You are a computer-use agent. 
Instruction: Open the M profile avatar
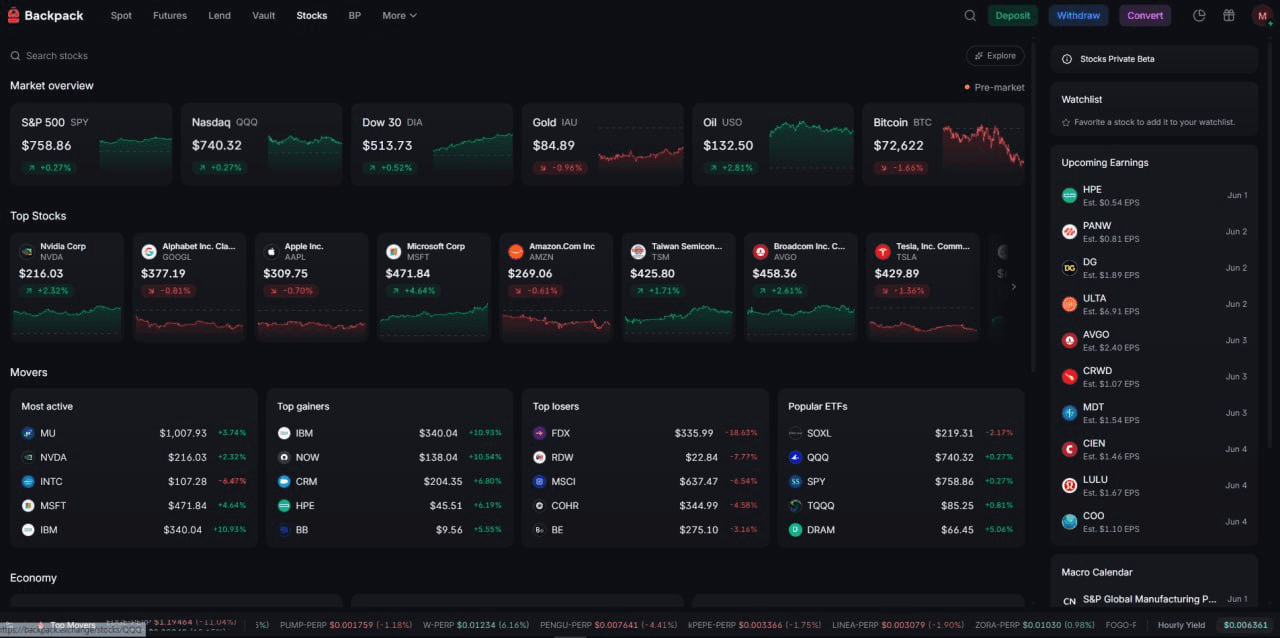coord(1262,15)
